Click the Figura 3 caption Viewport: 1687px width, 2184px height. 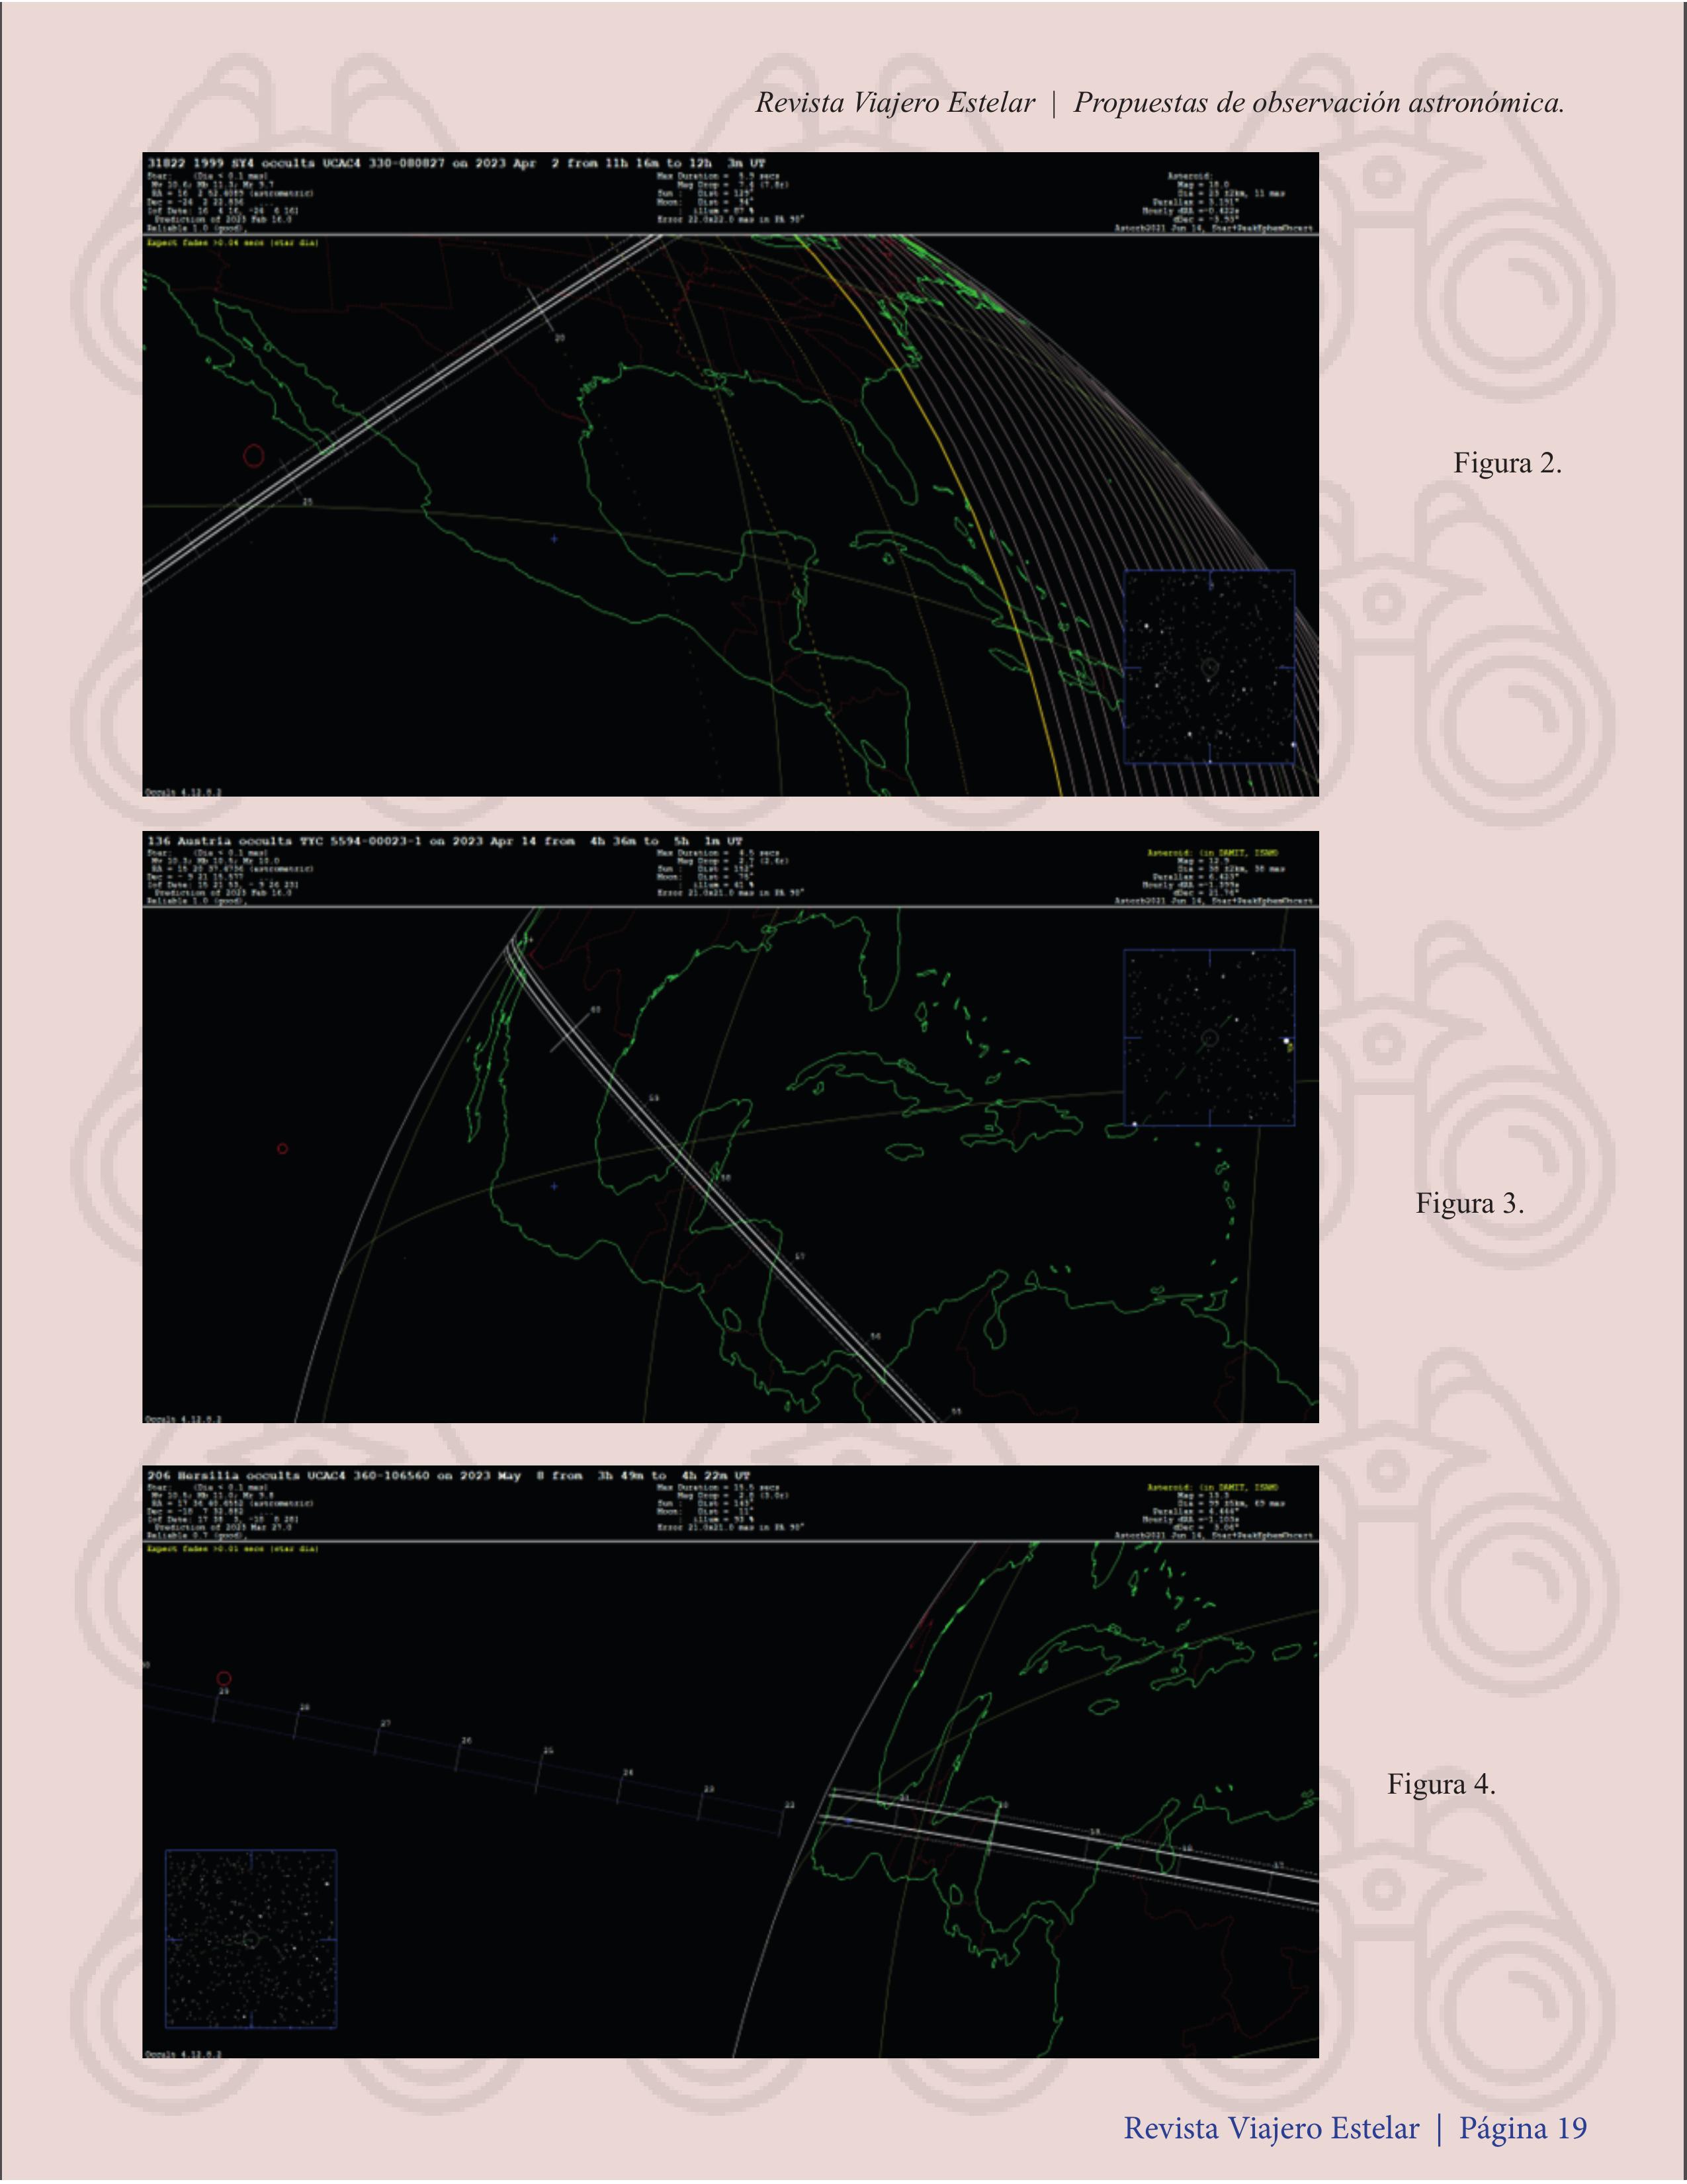(1469, 1203)
